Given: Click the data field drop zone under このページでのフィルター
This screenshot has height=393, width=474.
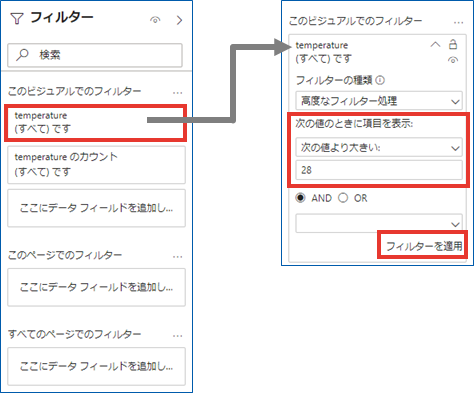Looking at the screenshot, I should point(96,287).
